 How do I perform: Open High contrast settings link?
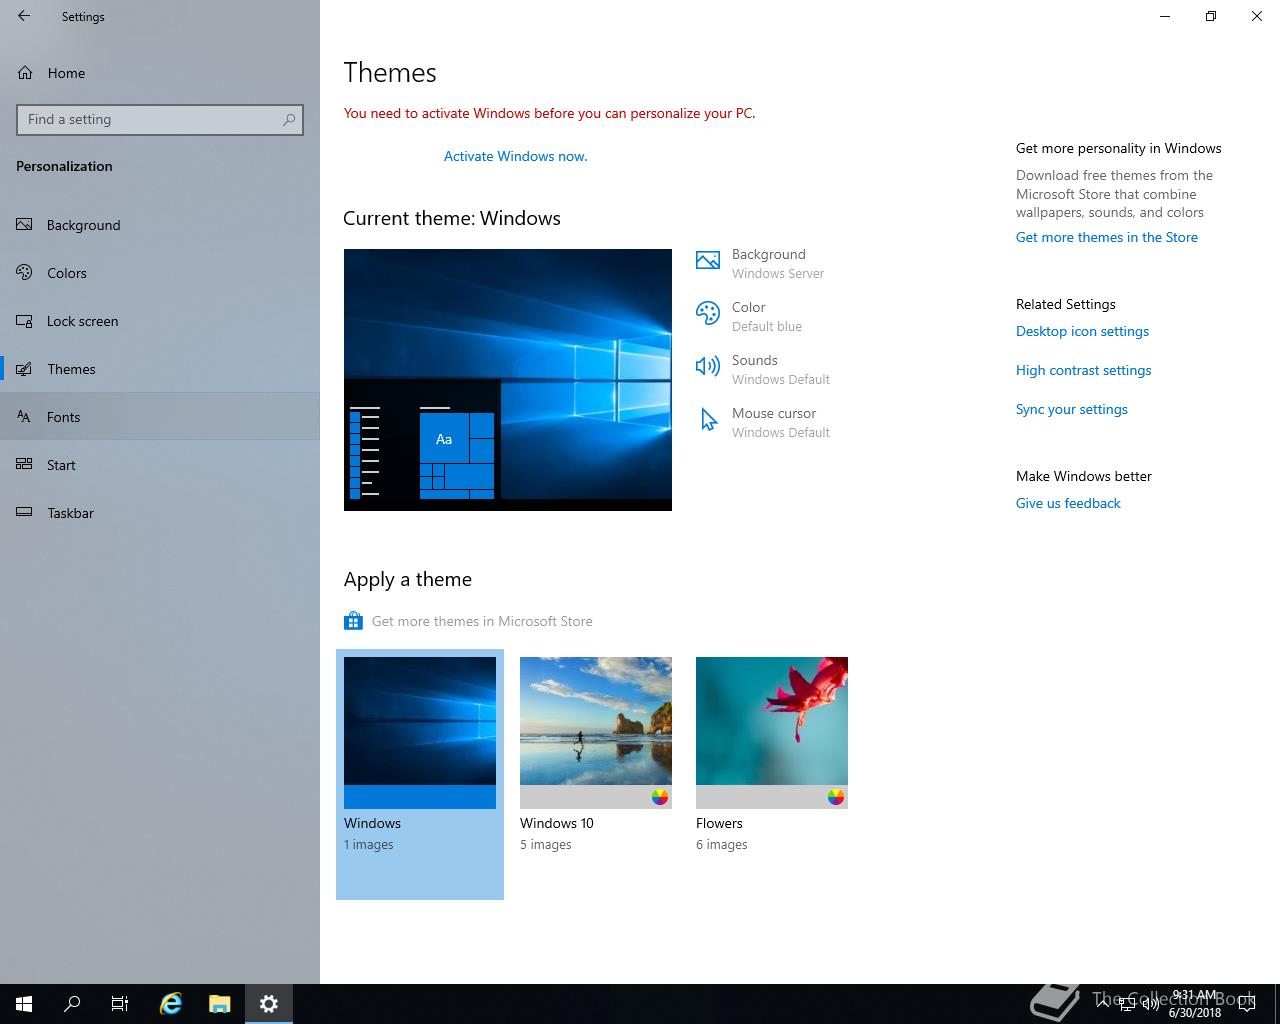pyautogui.click(x=1083, y=370)
